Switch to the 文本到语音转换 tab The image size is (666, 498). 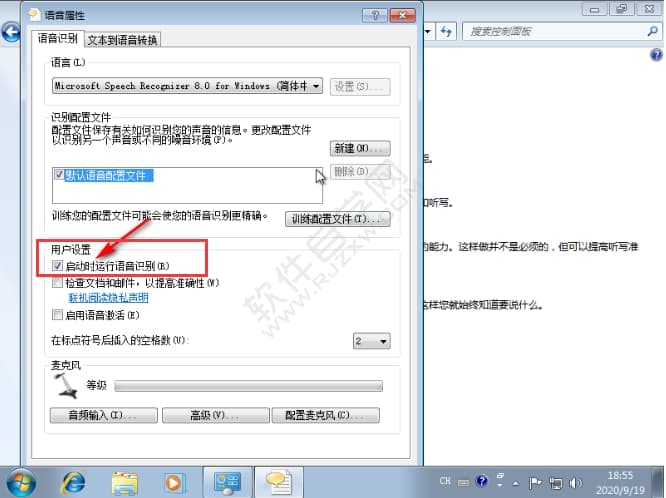(x=123, y=40)
